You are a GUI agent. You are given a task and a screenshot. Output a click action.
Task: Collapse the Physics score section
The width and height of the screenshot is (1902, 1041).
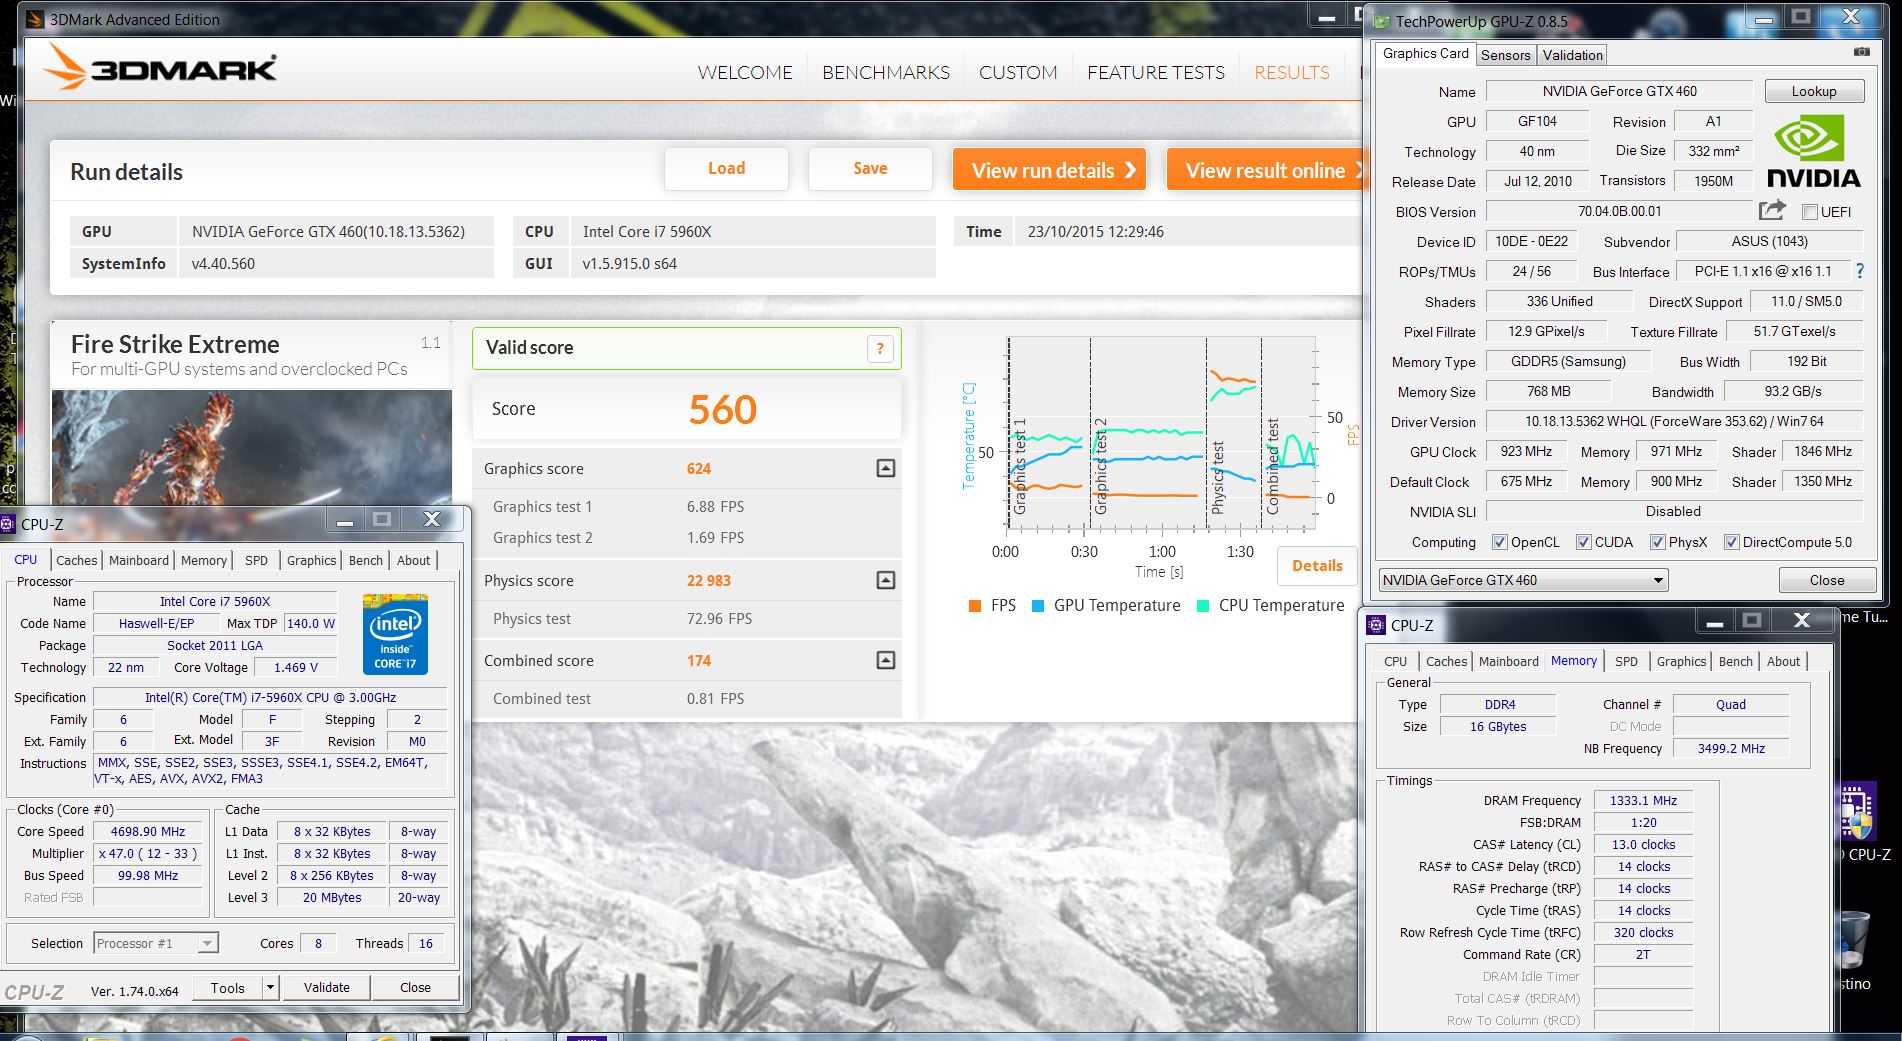885,580
